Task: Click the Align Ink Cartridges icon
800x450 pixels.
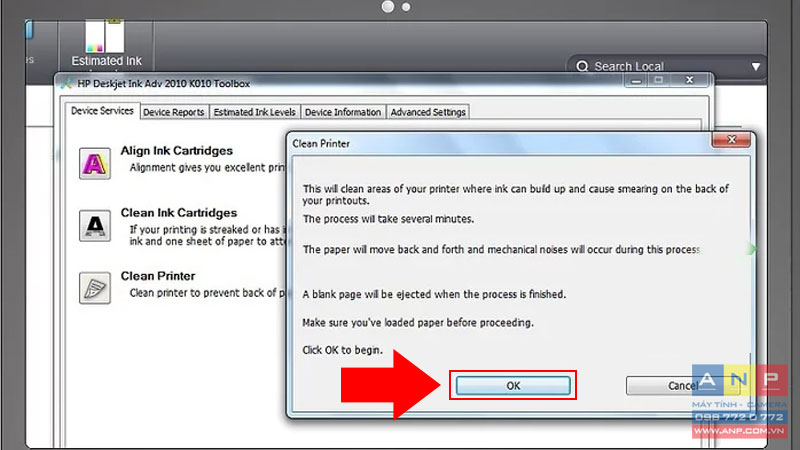Action: pyautogui.click(x=95, y=164)
